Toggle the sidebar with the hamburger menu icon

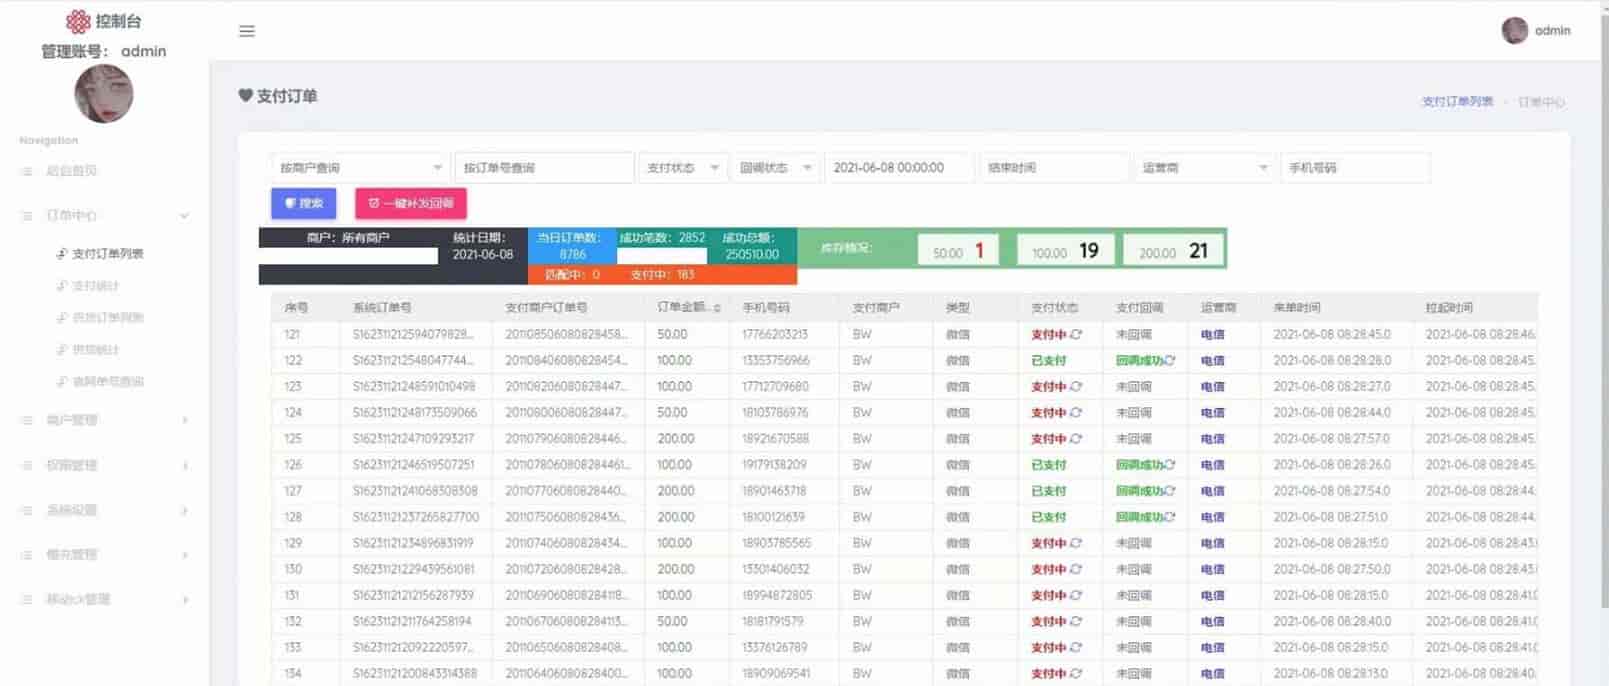247,31
